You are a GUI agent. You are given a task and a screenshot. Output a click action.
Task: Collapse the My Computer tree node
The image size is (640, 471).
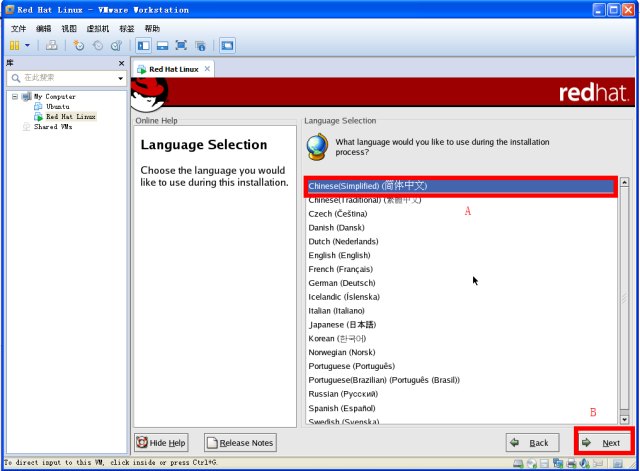(x=15, y=97)
